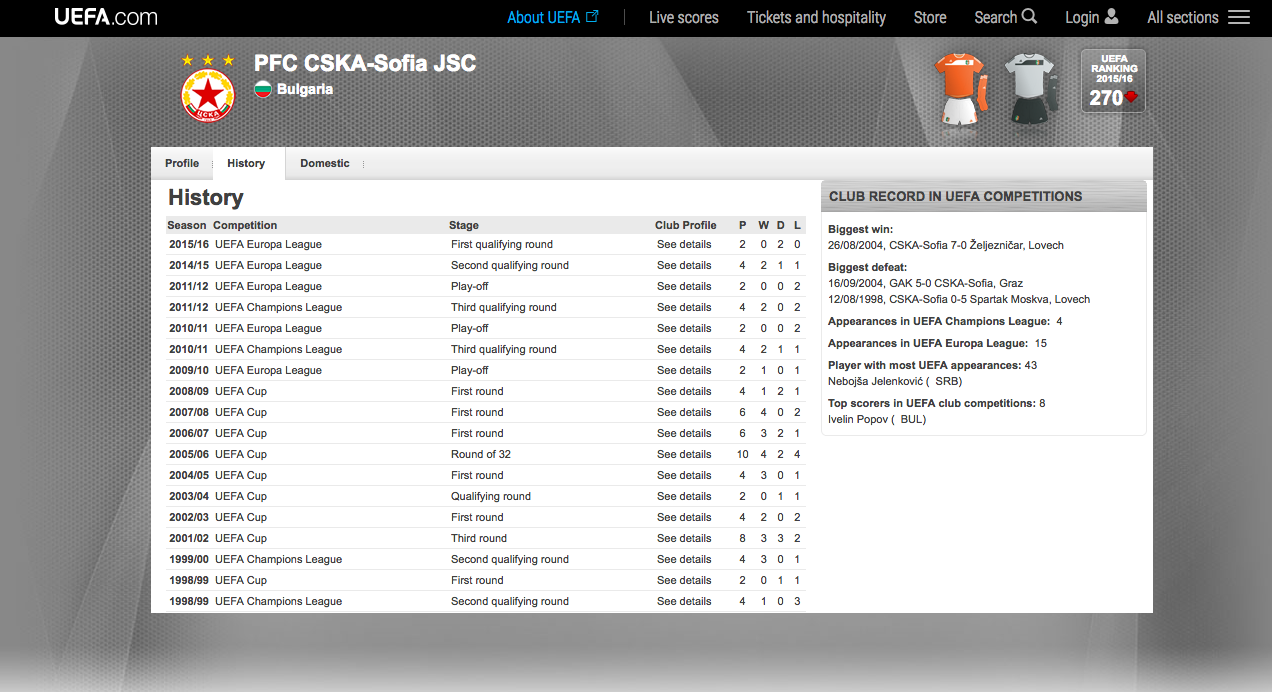This screenshot has width=1272, height=692.
Task: Switch to the Profile tab
Action: pyautogui.click(x=182, y=163)
